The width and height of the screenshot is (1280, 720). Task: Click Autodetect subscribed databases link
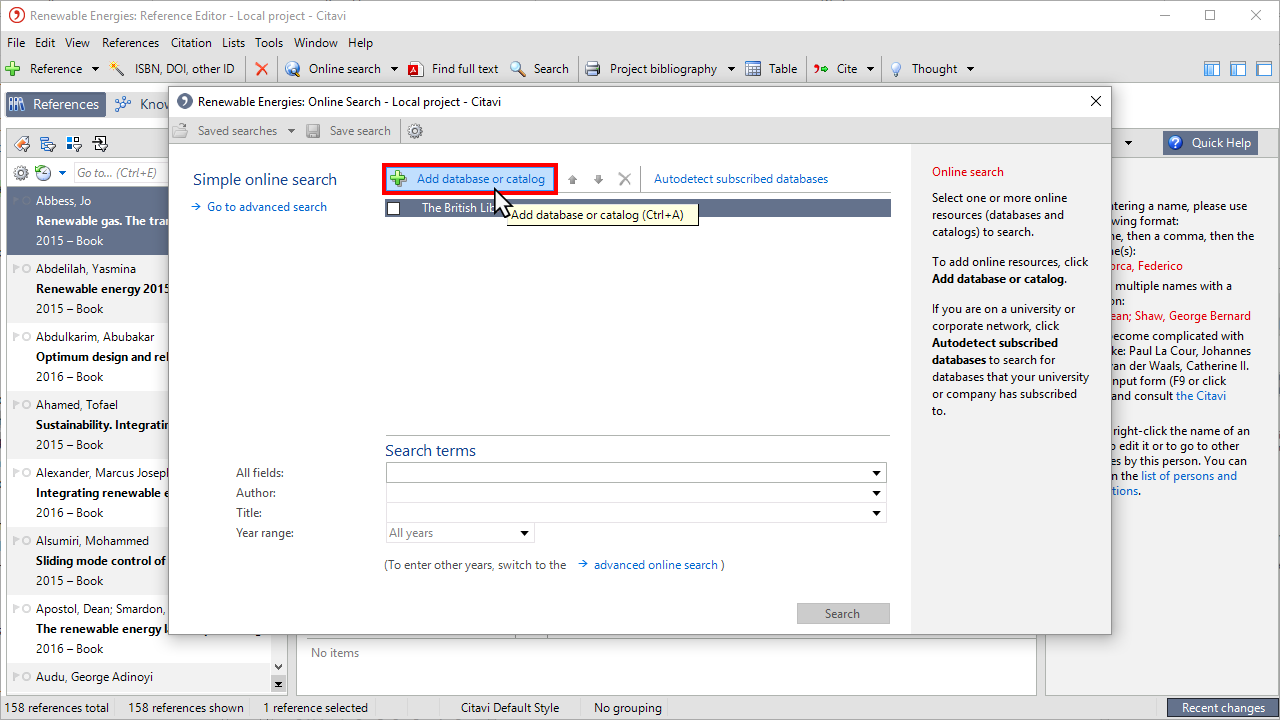coord(741,179)
